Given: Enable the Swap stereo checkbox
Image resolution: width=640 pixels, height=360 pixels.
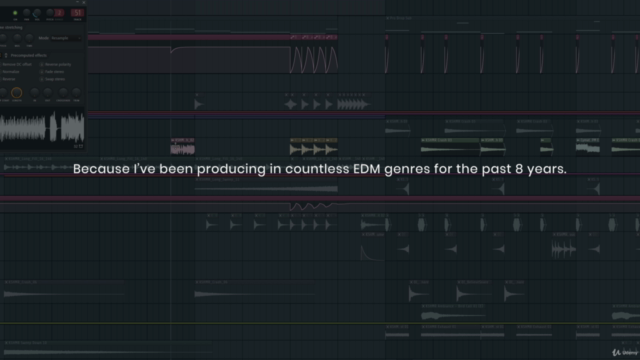Looking at the screenshot, I should pos(42,79).
